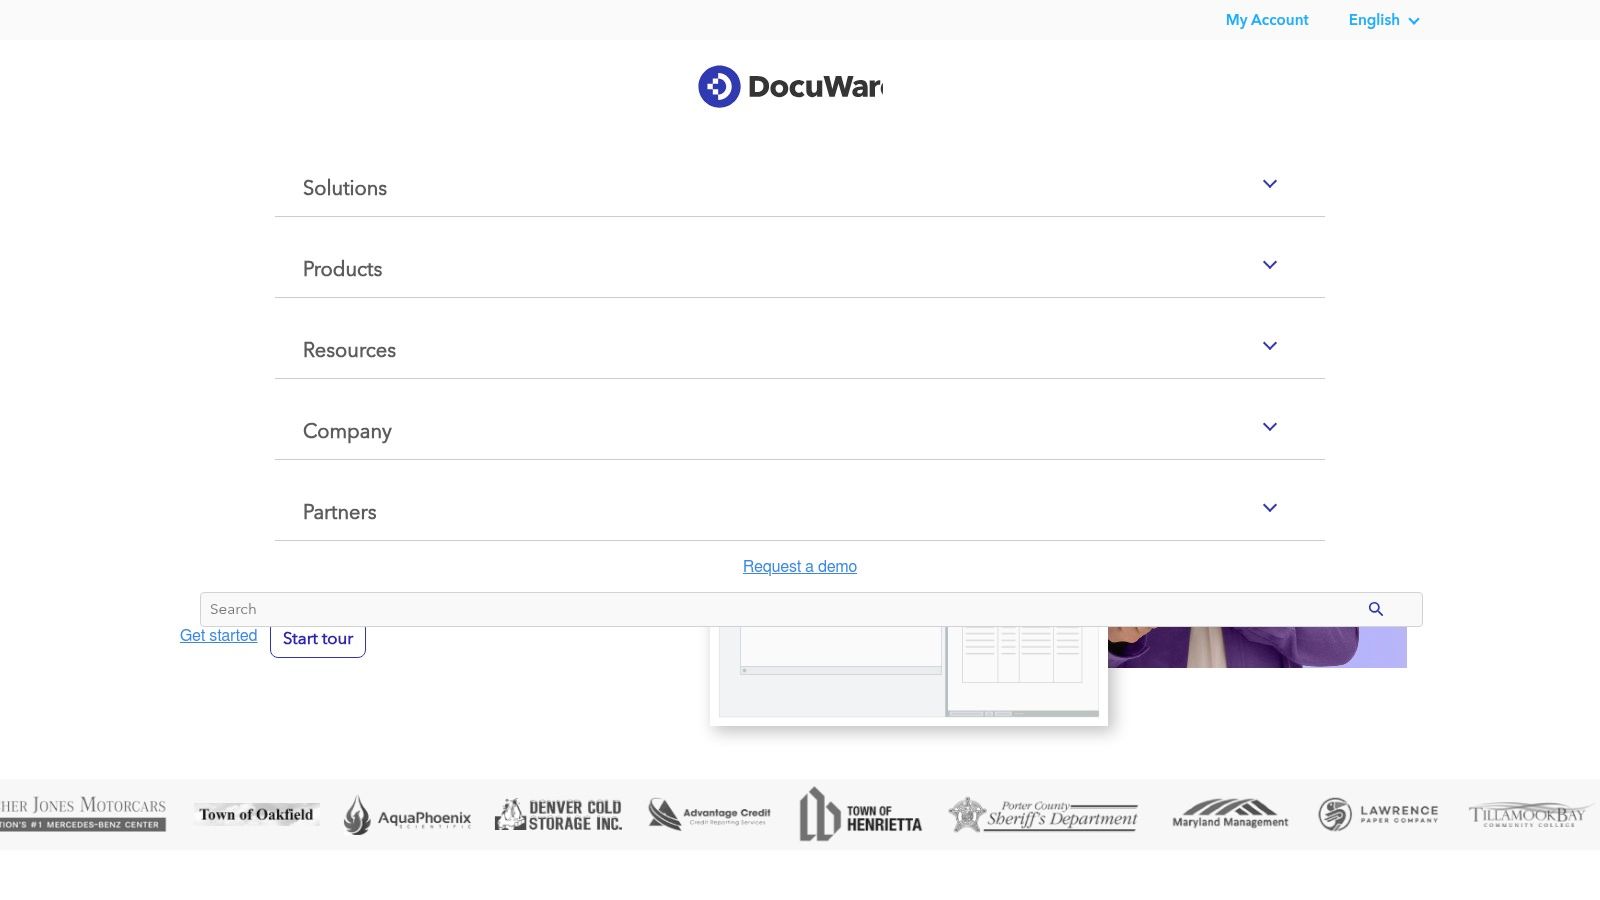Viewport: 1600px width, 900px height.
Task: Click the Town of Oakfield logo
Action: click(x=257, y=814)
